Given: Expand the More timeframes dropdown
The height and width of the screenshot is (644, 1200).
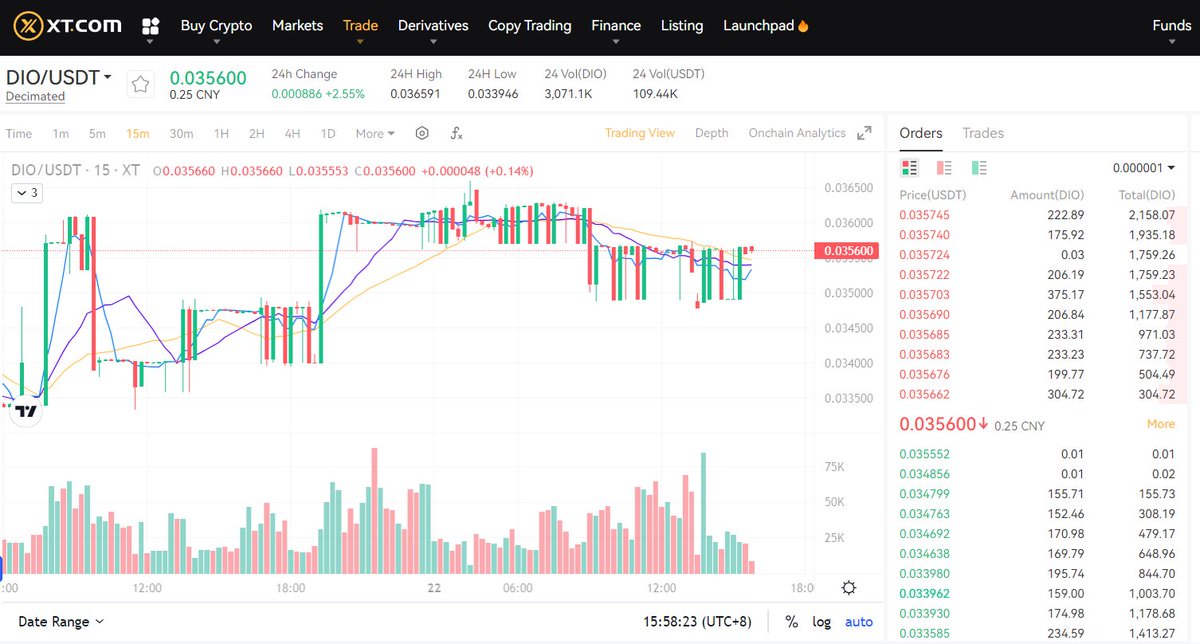Looking at the screenshot, I should pyautogui.click(x=375, y=133).
